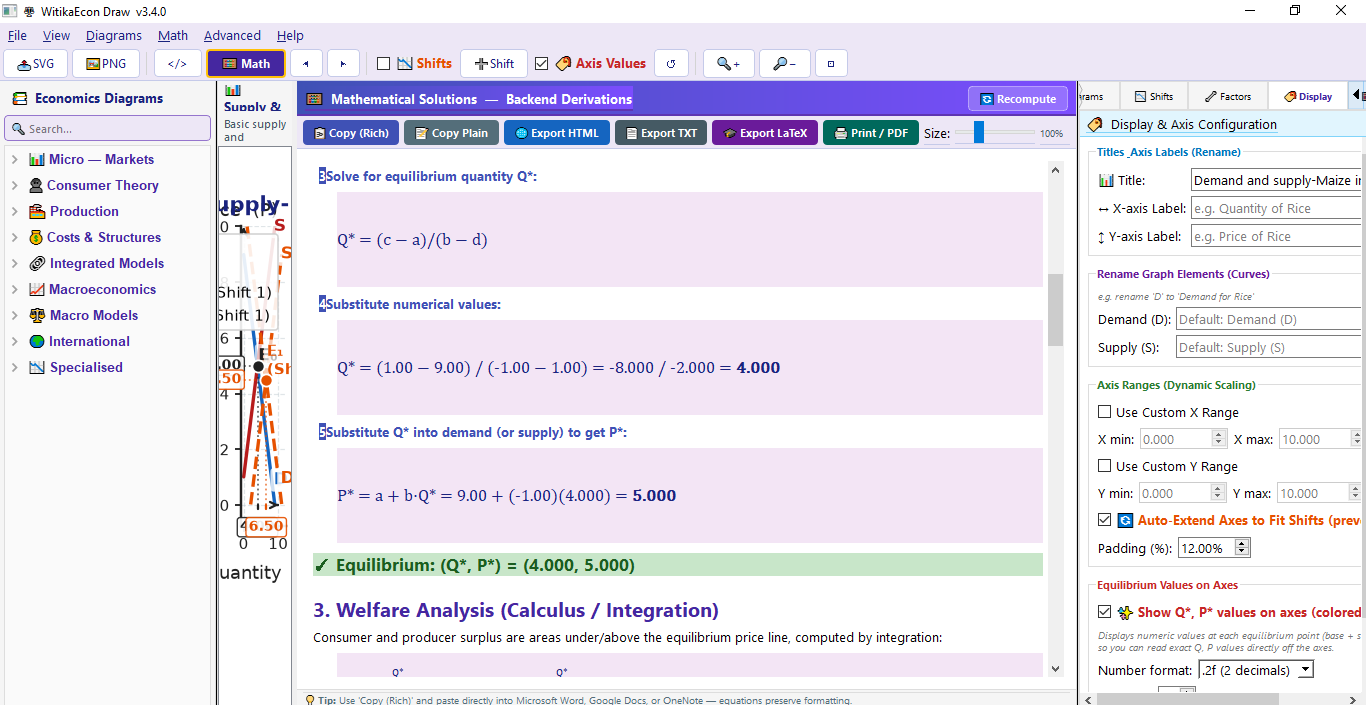This screenshot has width=1366, height=705.
Task: Open the Diagrams menu
Action: click(114, 35)
